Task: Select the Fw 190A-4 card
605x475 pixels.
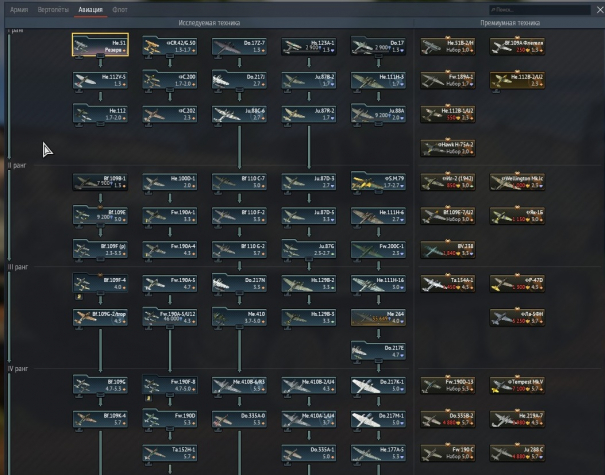Action: point(170,250)
